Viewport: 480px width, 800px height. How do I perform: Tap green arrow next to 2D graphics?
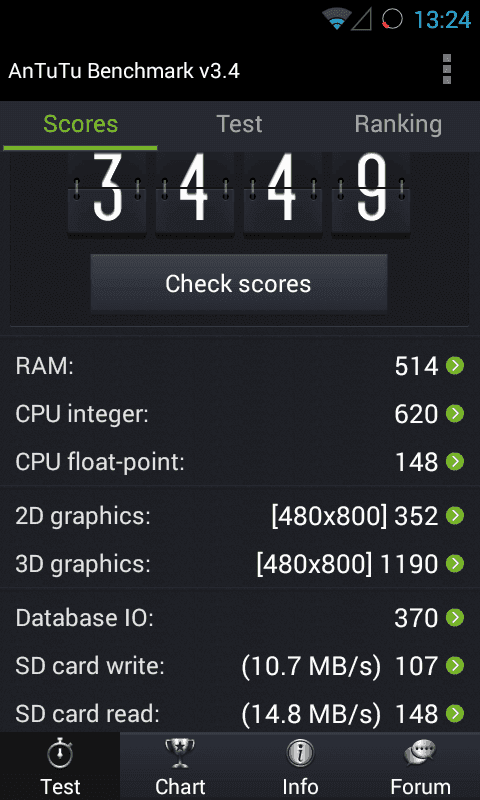455,516
